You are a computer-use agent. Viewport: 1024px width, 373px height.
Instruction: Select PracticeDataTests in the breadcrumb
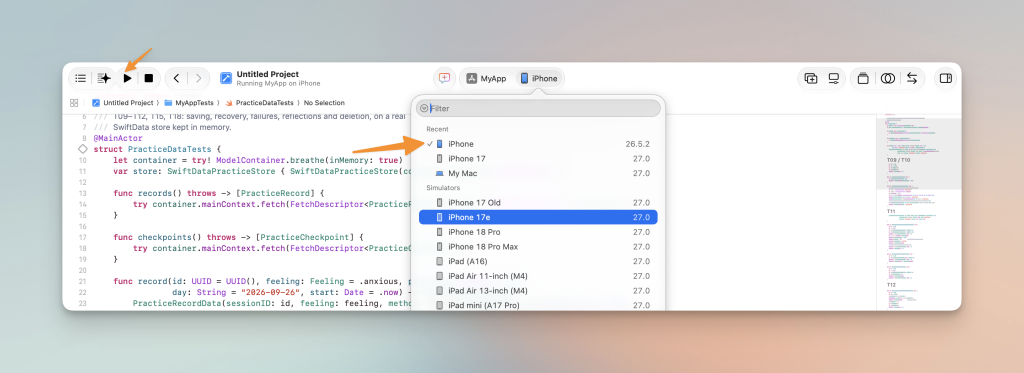(259, 103)
